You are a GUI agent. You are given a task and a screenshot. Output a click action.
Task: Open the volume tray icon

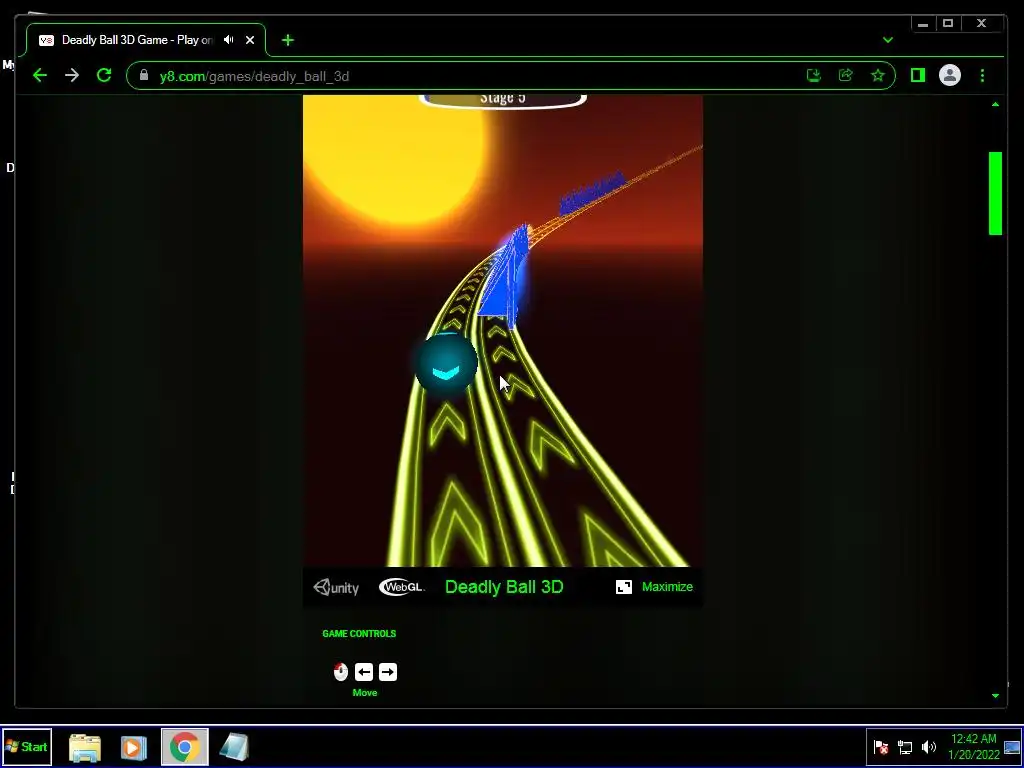click(x=929, y=747)
